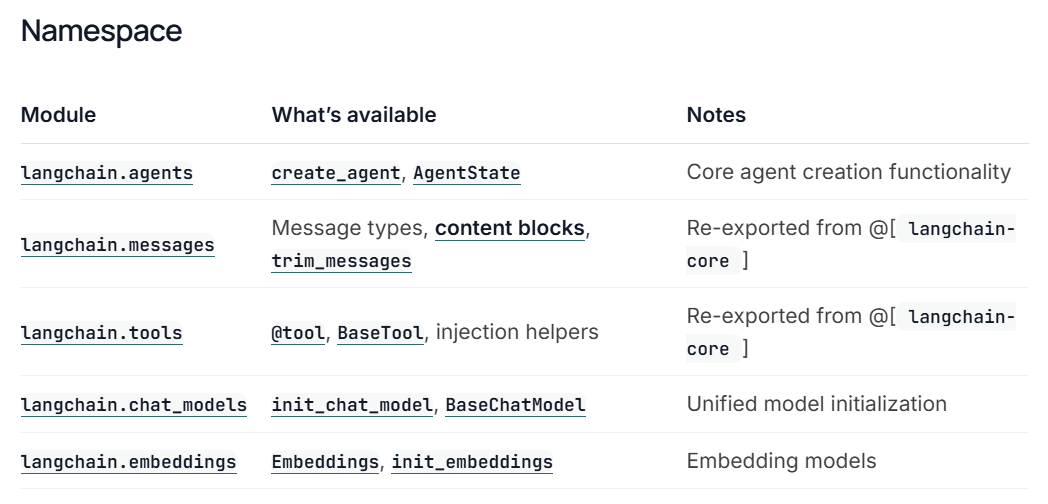Open the Embeddings class link
This screenshot has height=504, width=1048.
point(325,461)
